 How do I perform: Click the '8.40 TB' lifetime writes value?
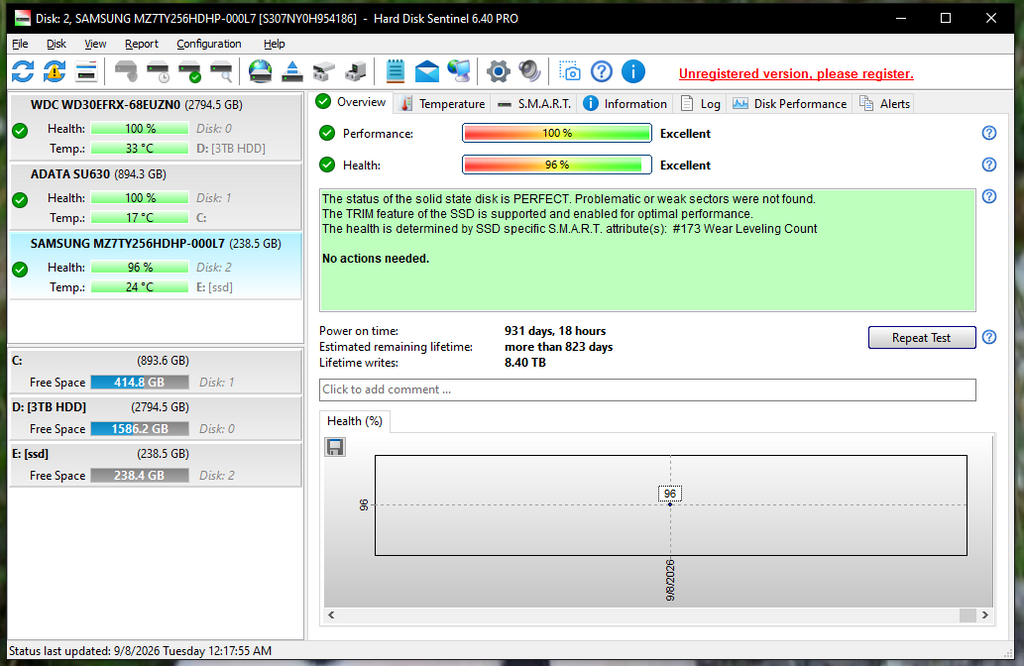coord(525,362)
